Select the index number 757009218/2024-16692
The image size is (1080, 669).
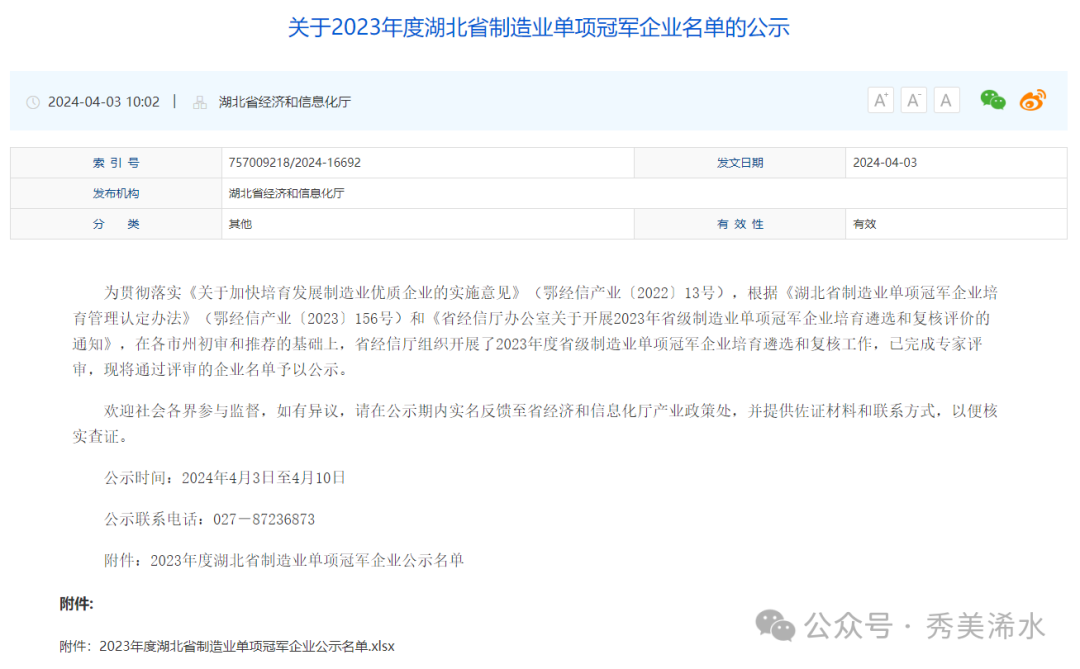294,163
